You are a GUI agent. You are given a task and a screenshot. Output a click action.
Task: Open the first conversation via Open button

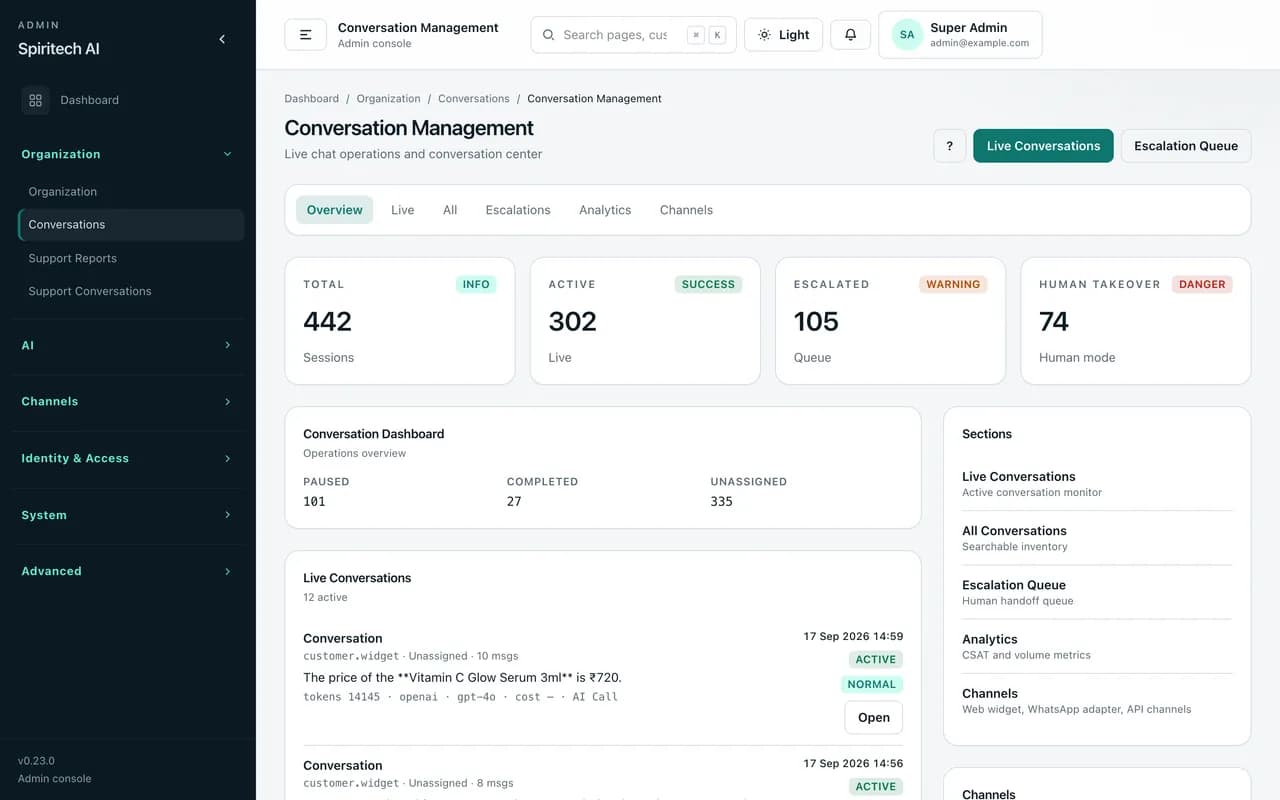tap(874, 717)
